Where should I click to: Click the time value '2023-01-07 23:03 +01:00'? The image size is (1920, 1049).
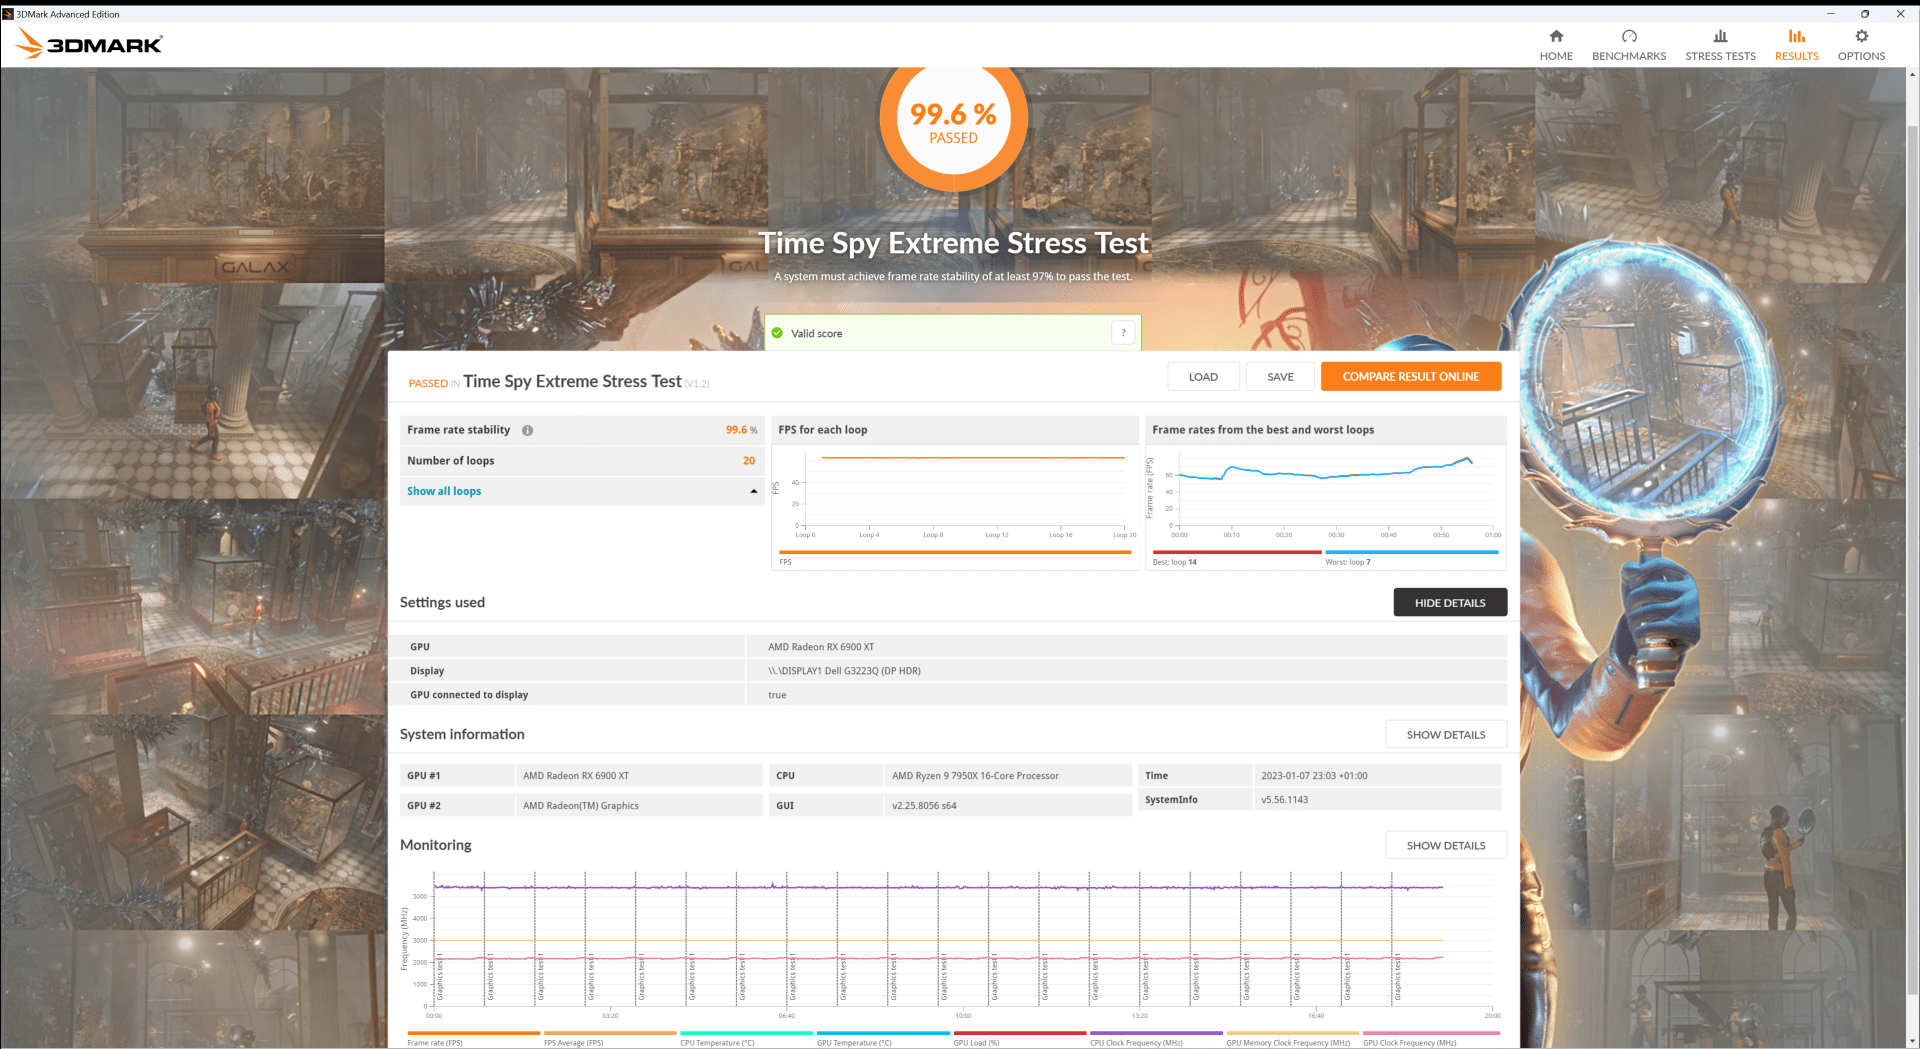pyautogui.click(x=1314, y=776)
